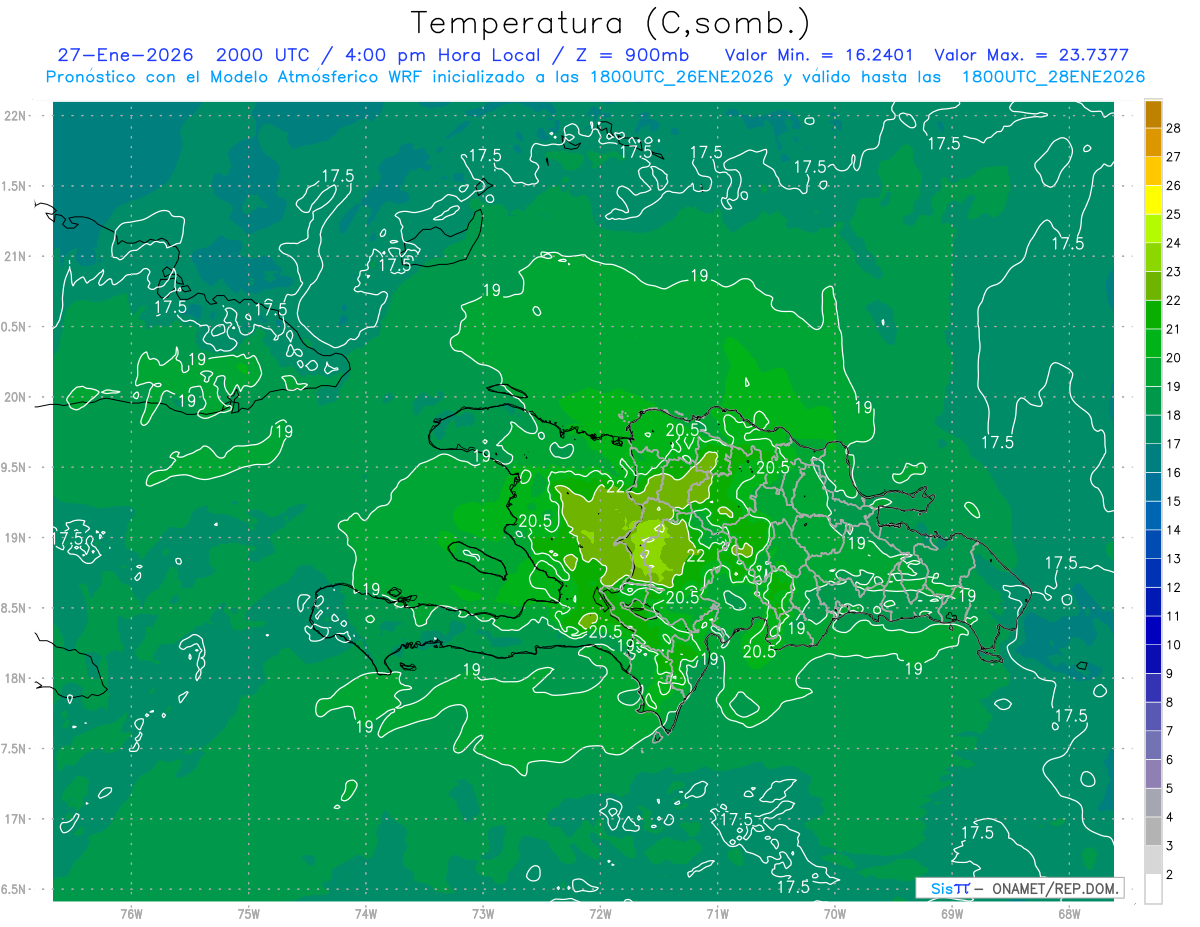Click the 72W longitude axis label

[600, 913]
